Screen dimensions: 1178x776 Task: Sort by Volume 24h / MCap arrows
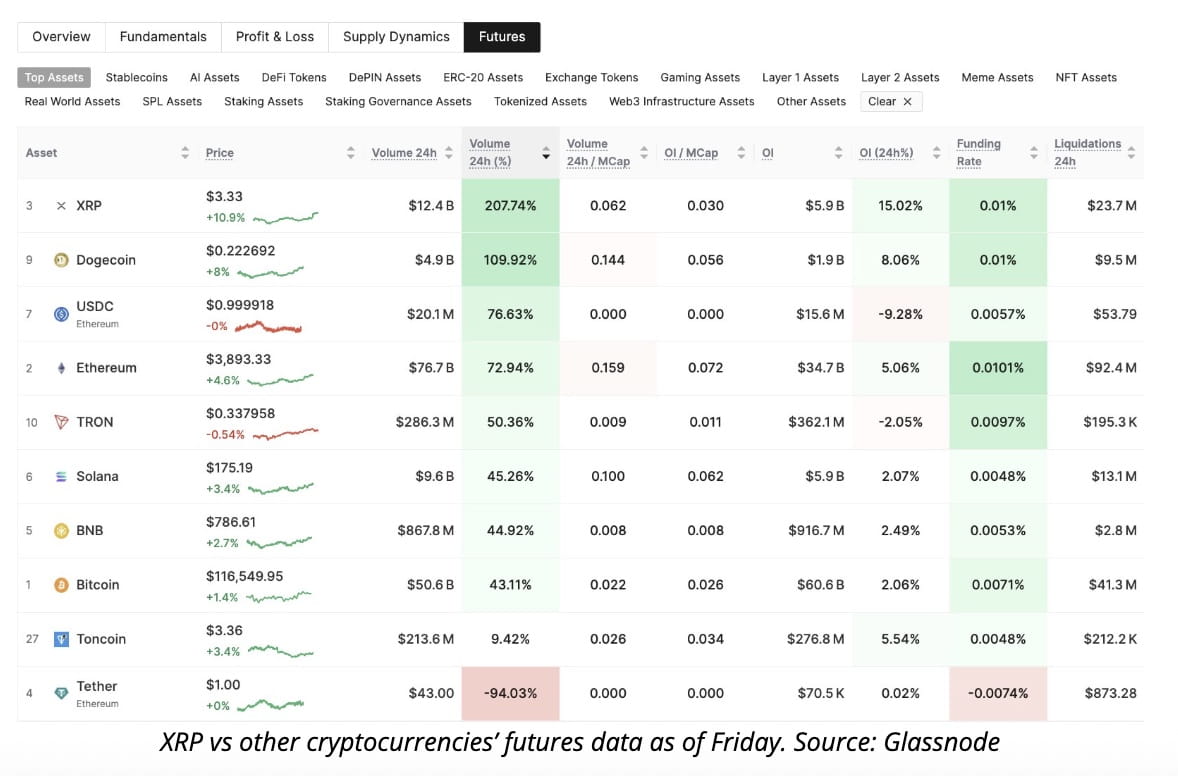click(644, 152)
